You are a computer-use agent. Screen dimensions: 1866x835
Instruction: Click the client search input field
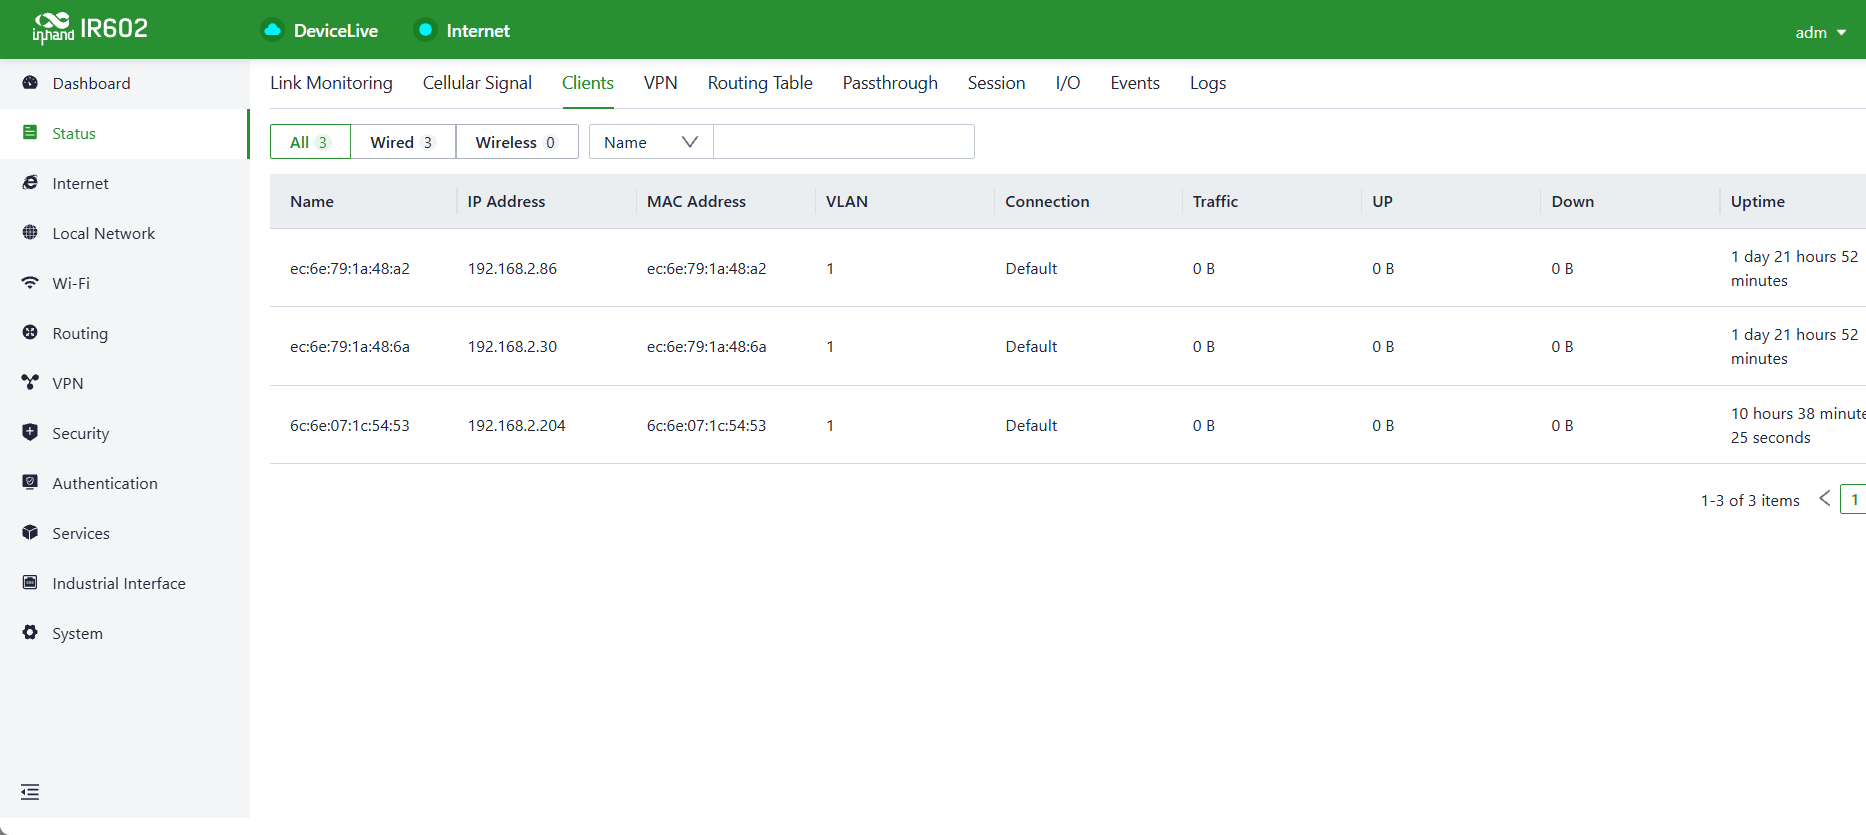(x=844, y=142)
